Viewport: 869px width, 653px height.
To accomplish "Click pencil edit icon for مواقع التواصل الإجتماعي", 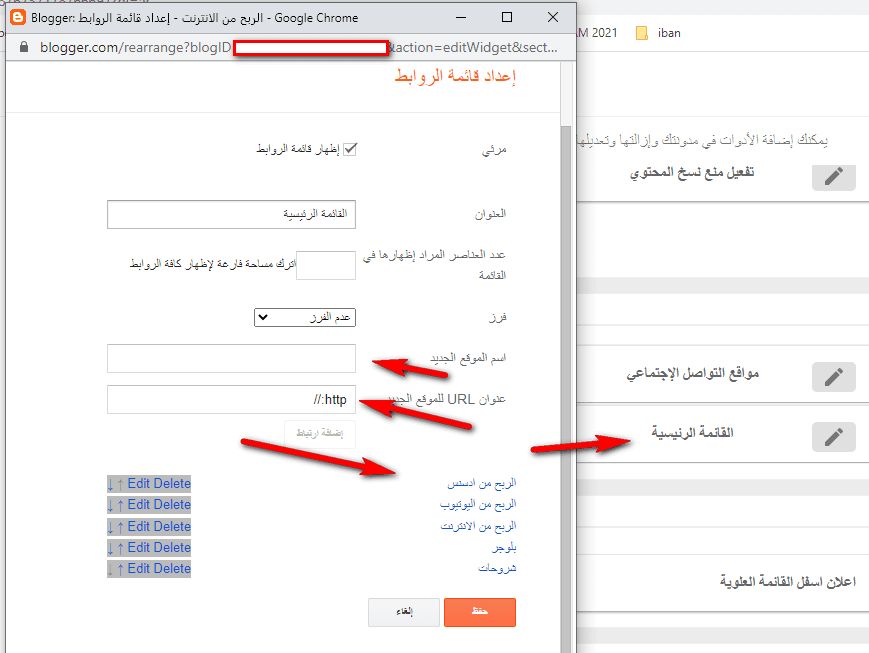I will pos(834,377).
